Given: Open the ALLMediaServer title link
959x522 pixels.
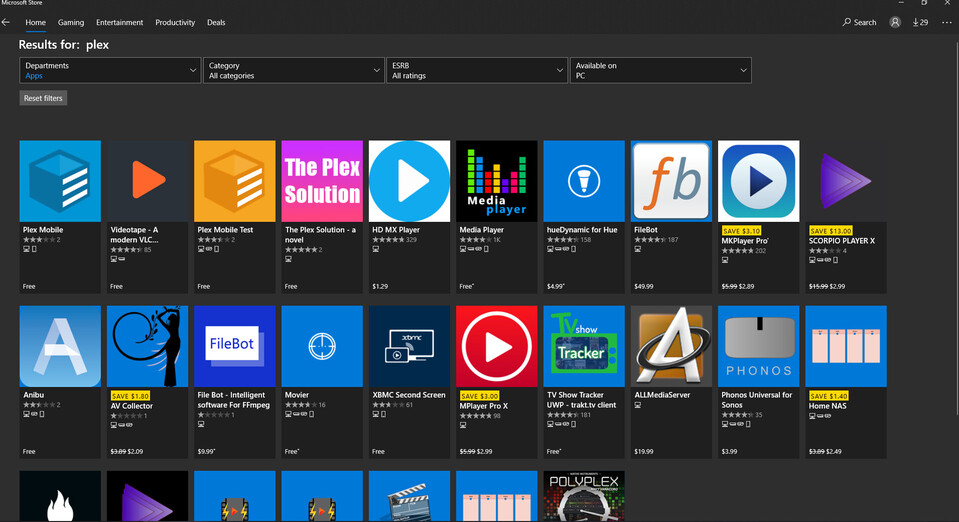Looking at the screenshot, I should [662, 395].
